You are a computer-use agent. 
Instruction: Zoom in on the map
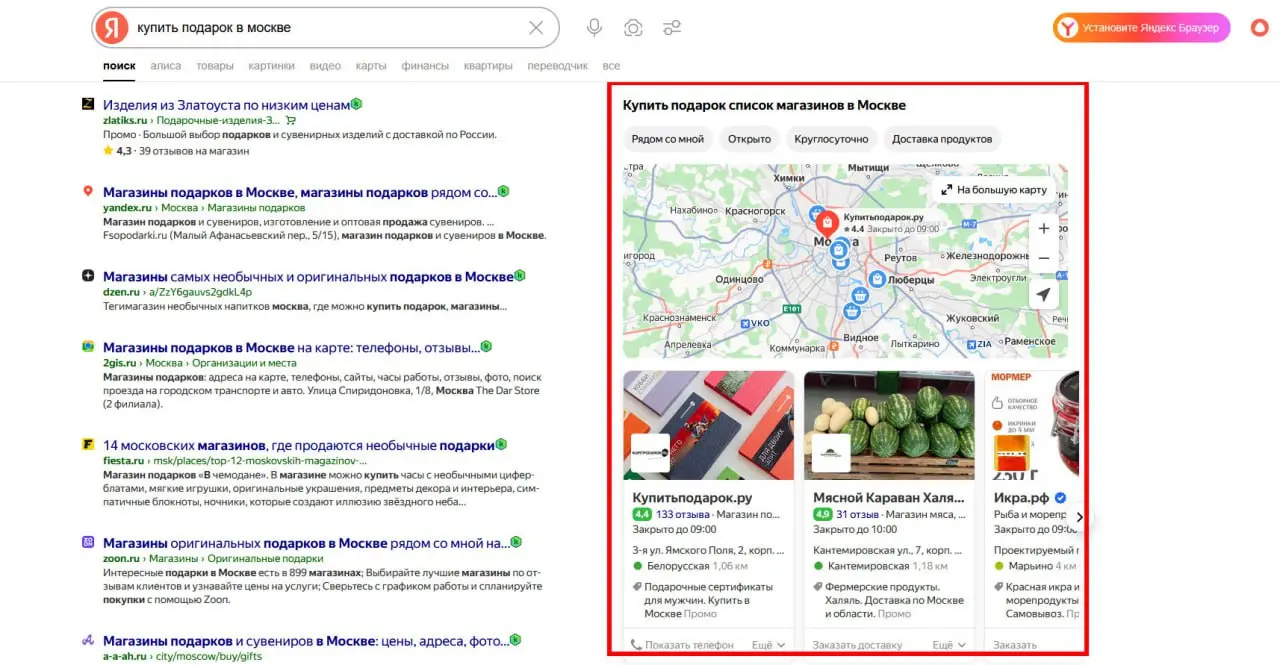1044,229
